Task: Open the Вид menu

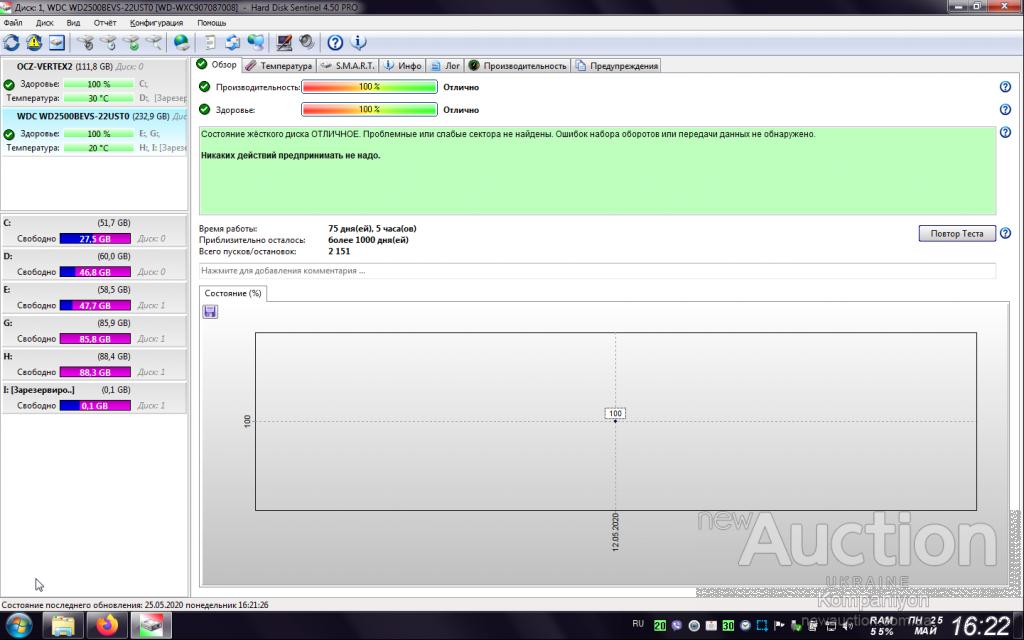Action: coord(73,22)
